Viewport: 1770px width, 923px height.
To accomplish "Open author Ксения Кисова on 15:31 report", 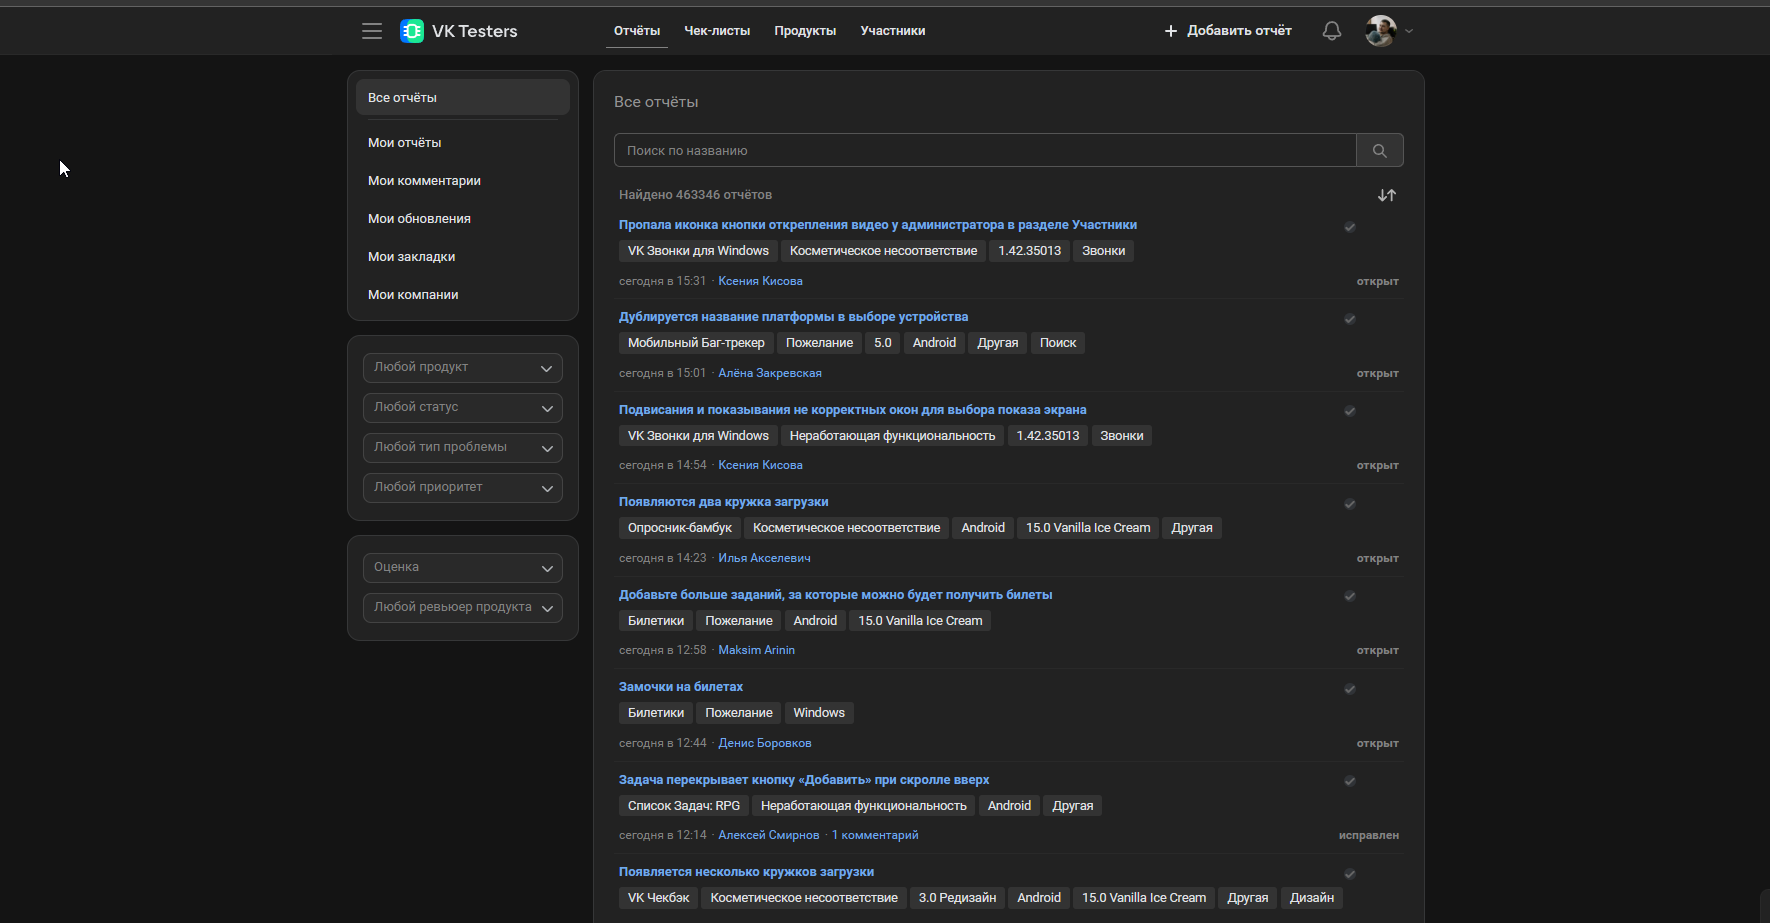I will click(x=760, y=281).
